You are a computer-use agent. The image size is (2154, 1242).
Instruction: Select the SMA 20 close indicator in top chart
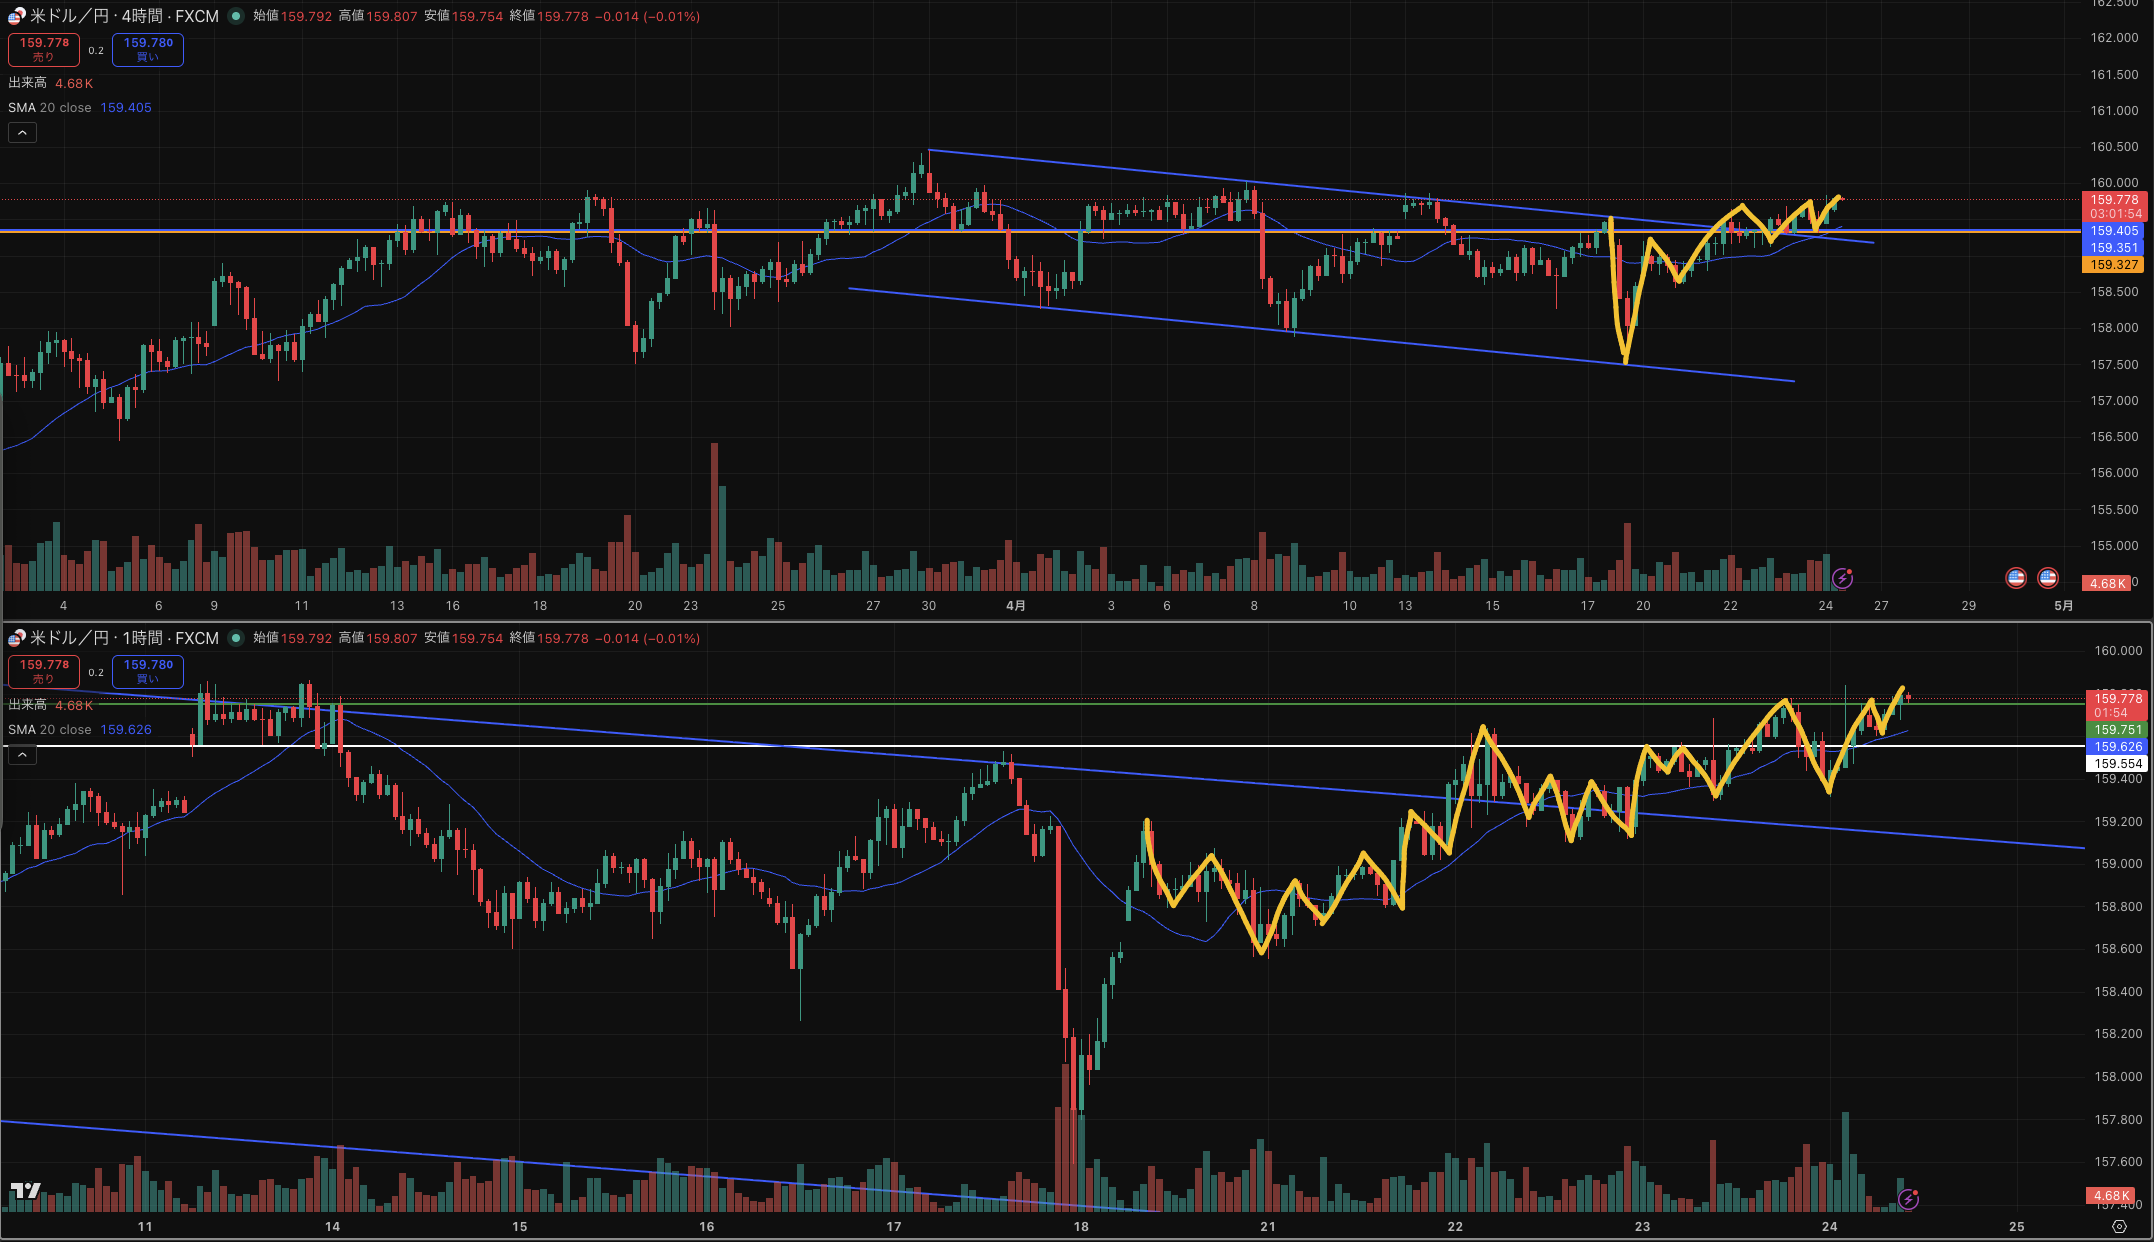point(50,108)
